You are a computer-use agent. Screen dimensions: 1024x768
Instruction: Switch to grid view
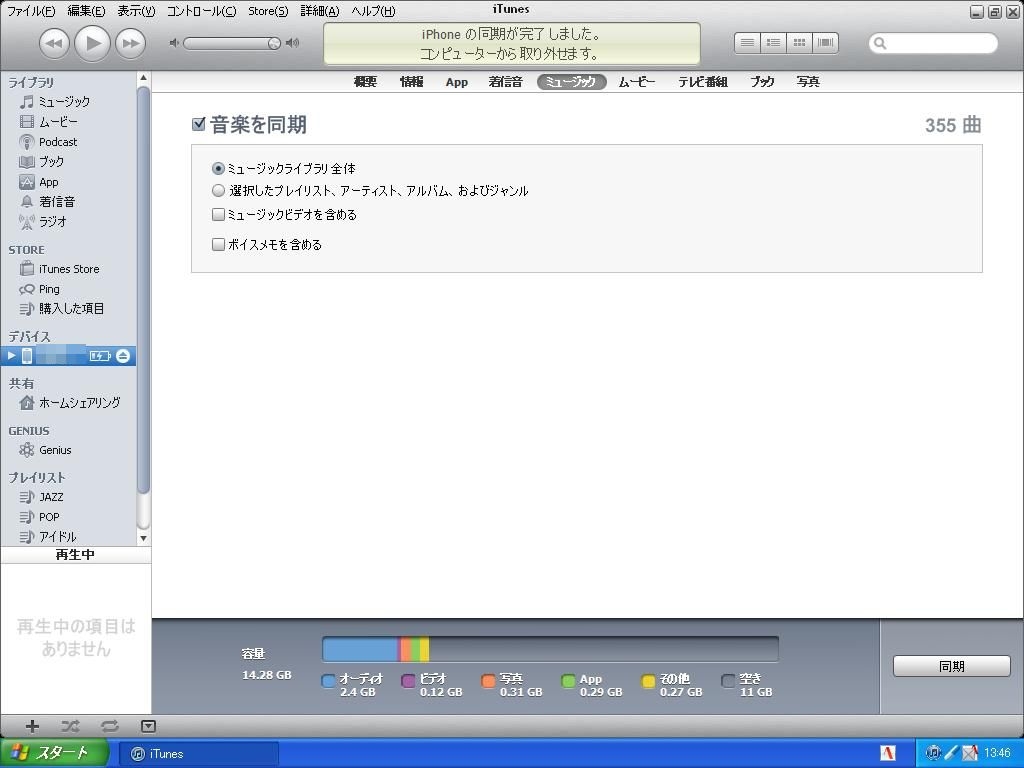[799, 43]
